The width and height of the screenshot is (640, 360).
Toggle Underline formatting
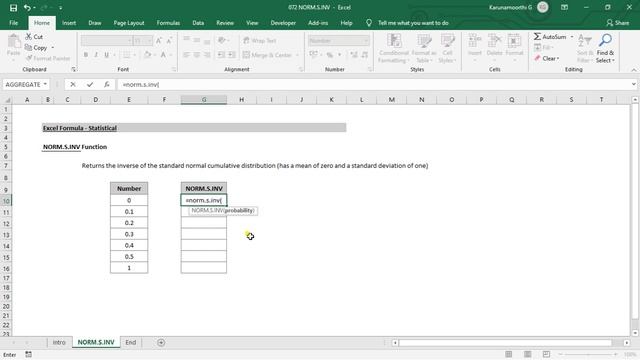(107, 55)
